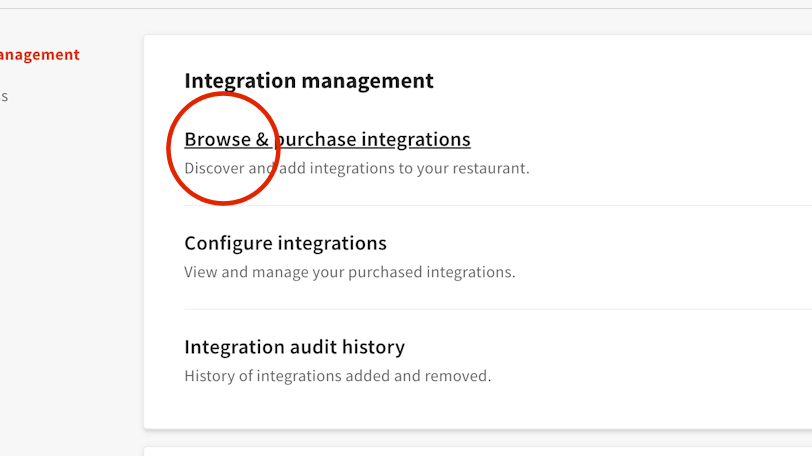Click the word 'Discover' inside the red circle
812x456 pixels.
[x=214, y=168]
